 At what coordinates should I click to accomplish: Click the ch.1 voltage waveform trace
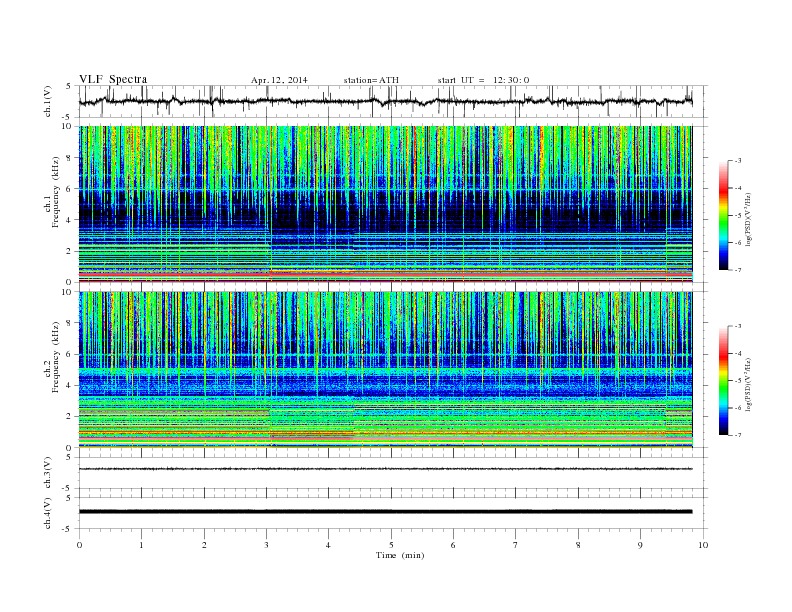pyautogui.click(x=385, y=101)
